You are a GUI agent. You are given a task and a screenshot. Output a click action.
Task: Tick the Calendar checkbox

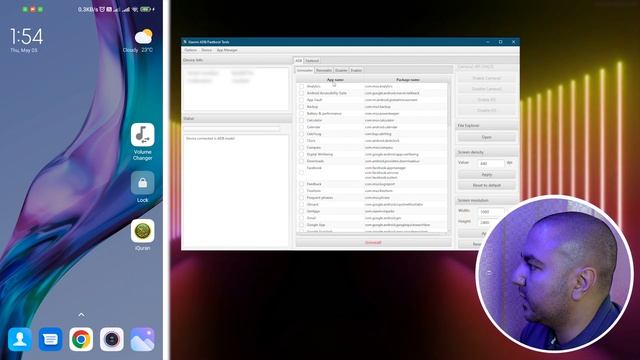tap(301, 127)
